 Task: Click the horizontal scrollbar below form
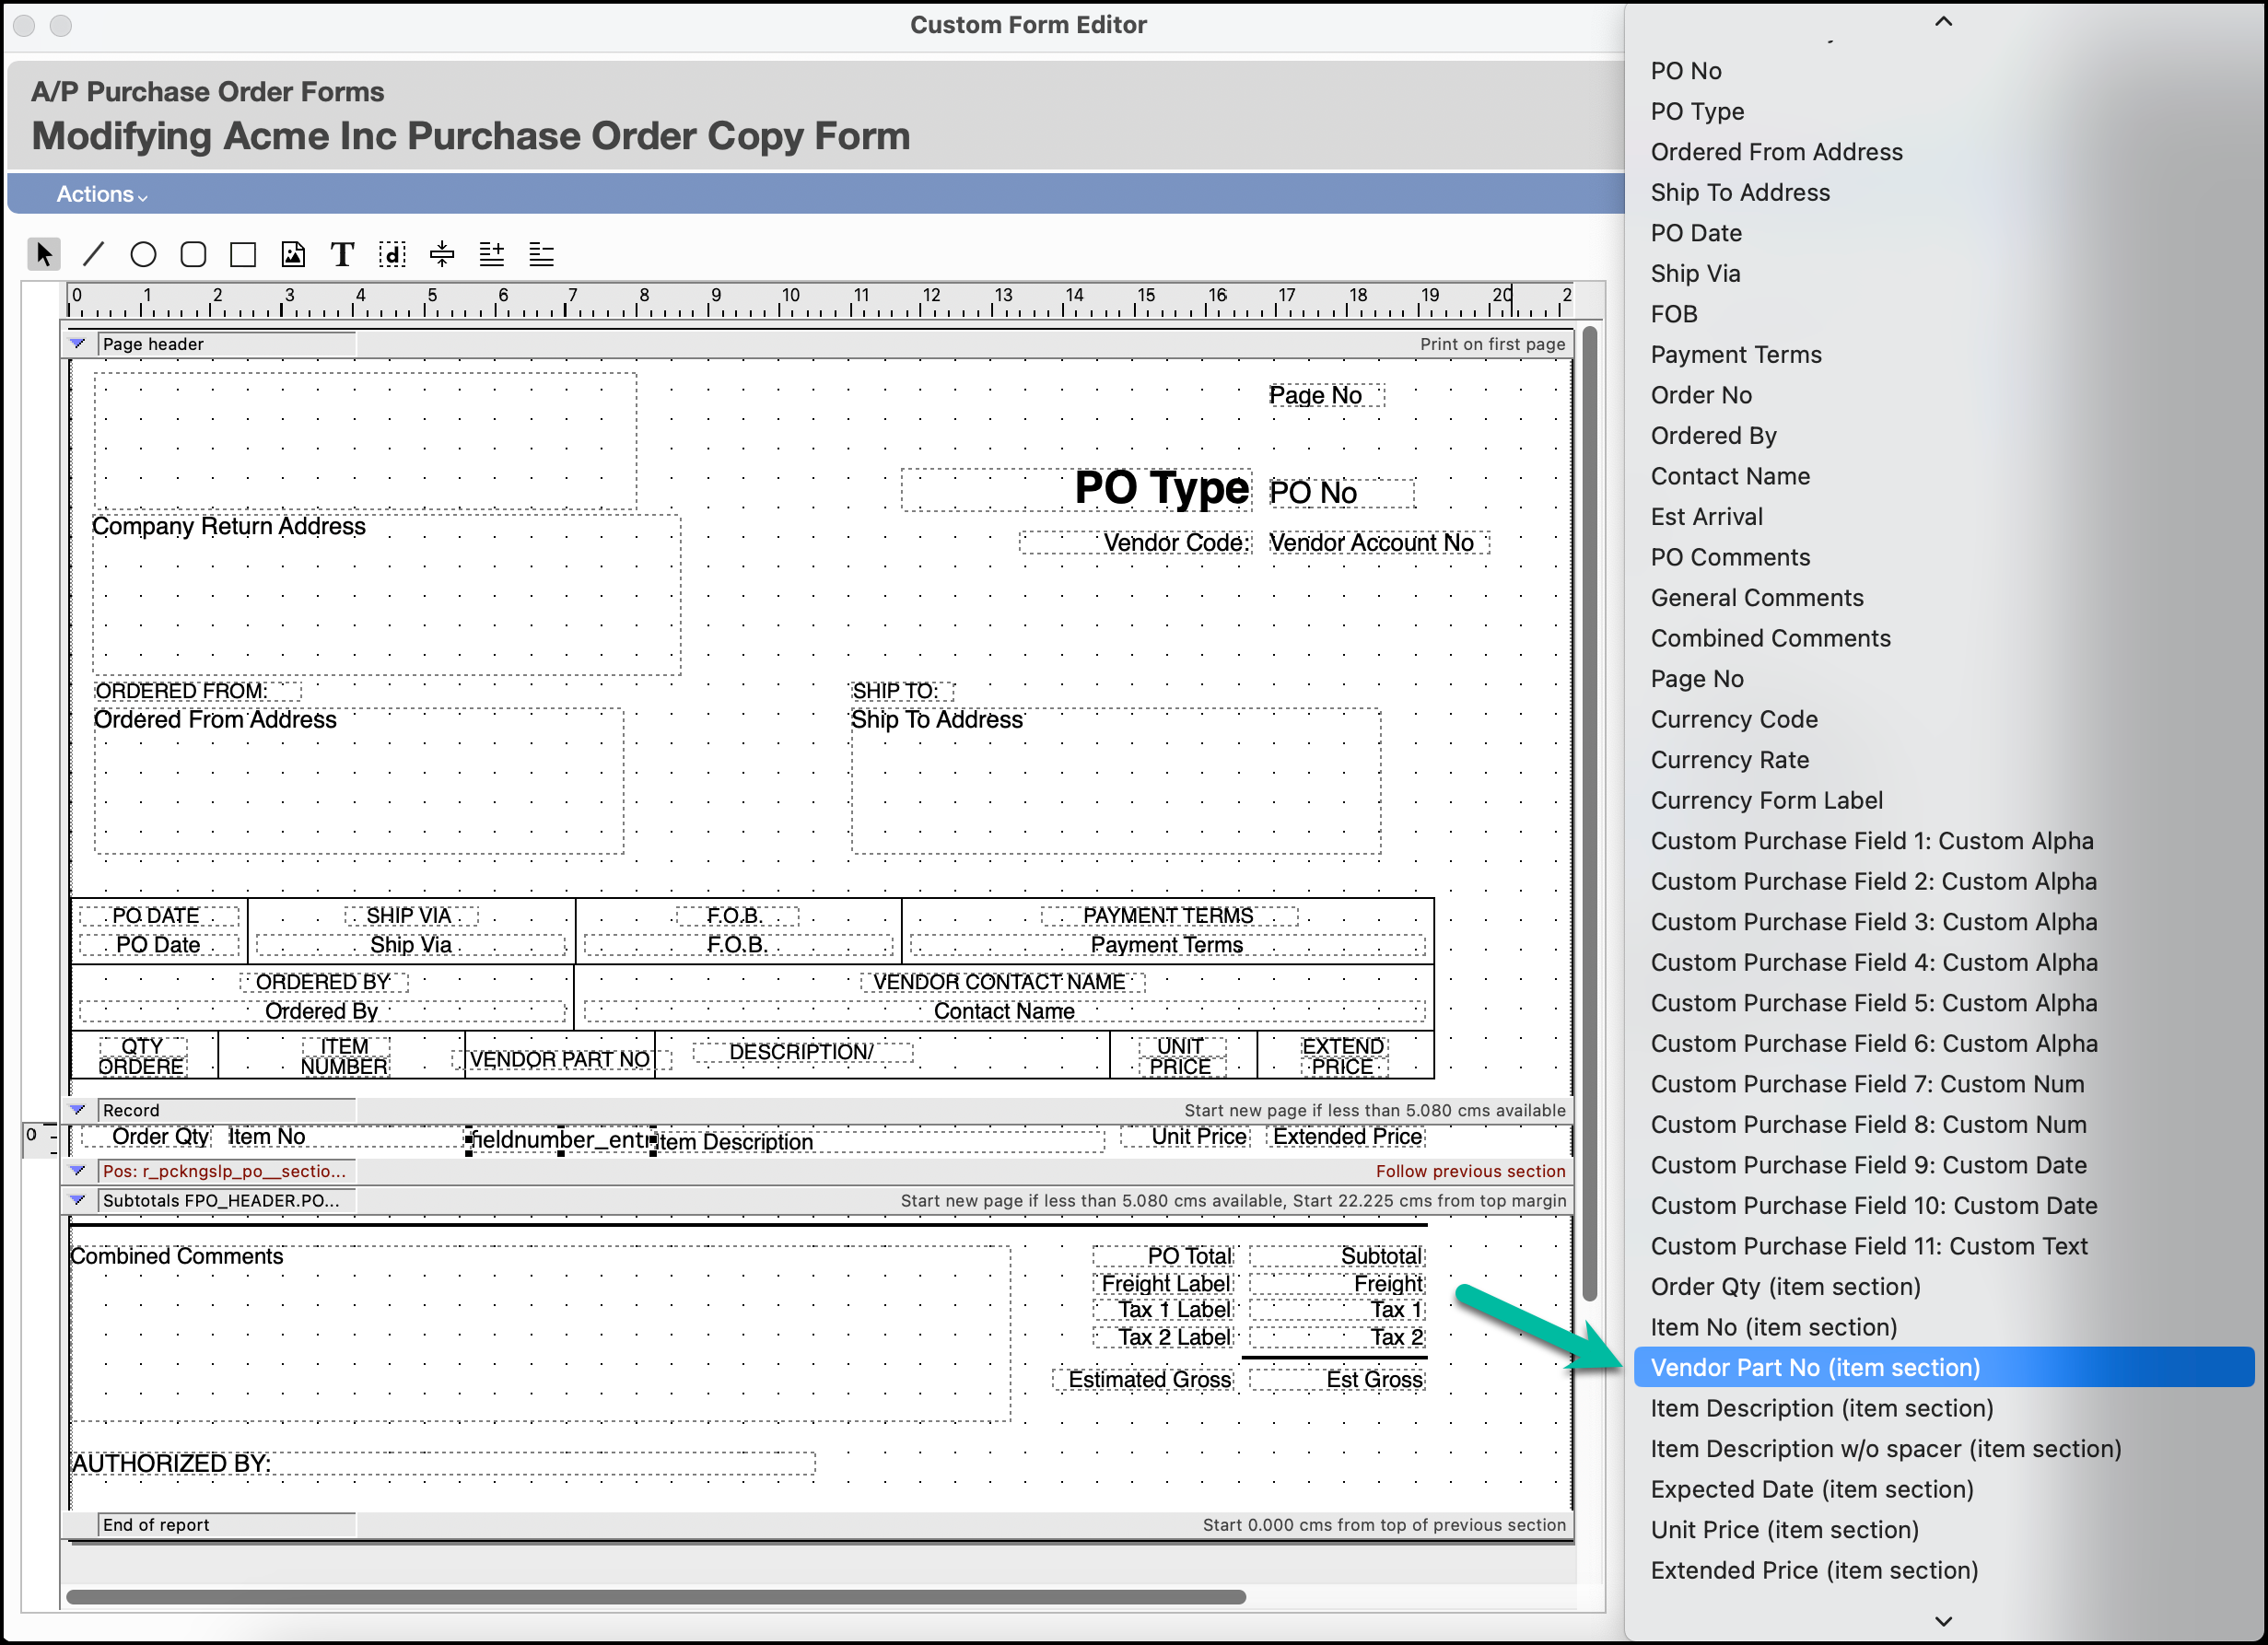pyautogui.click(x=655, y=1596)
